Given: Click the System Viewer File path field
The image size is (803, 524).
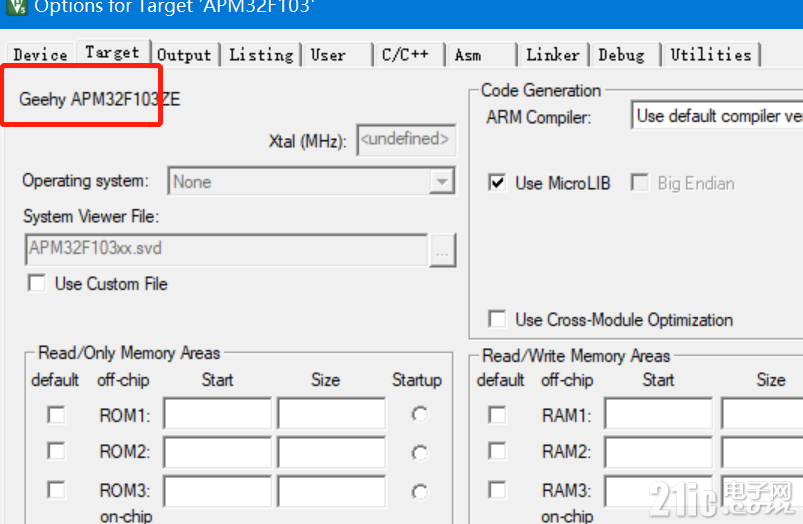Looking at the screenshot, I should pyautogui.click(x=226, y=249).
